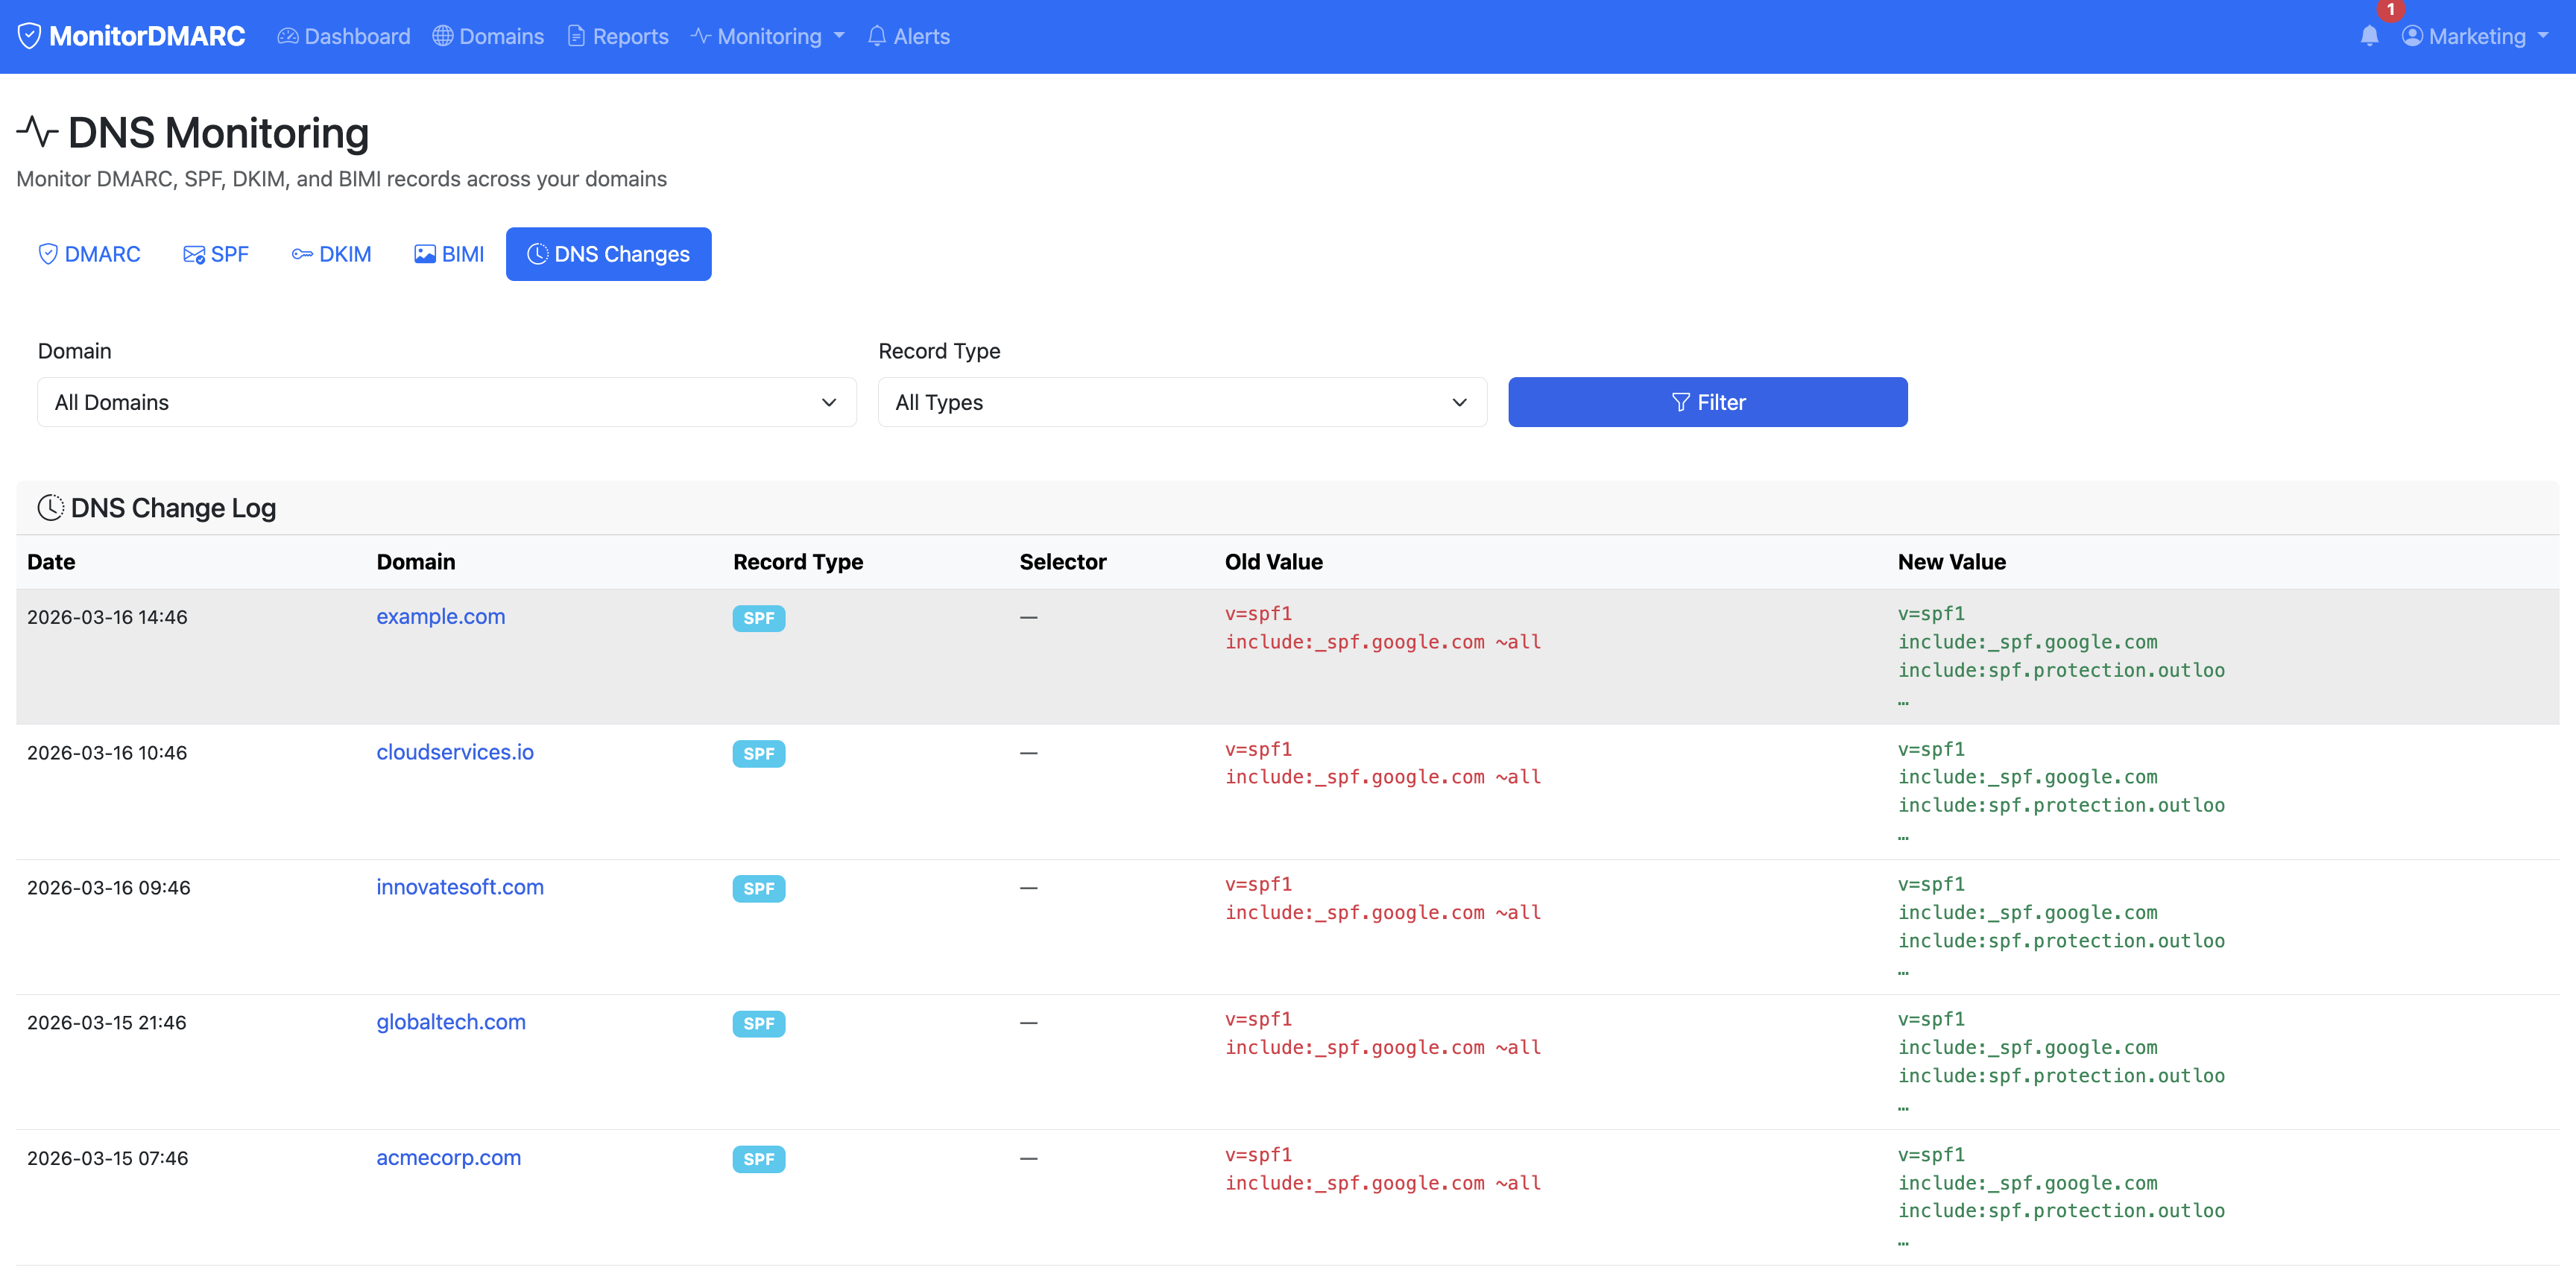The image size is (2576, 1285).
Task: Click the old SPF value for innovatesoft.com
Action: pyautogui.click(x=1383, y=898)
